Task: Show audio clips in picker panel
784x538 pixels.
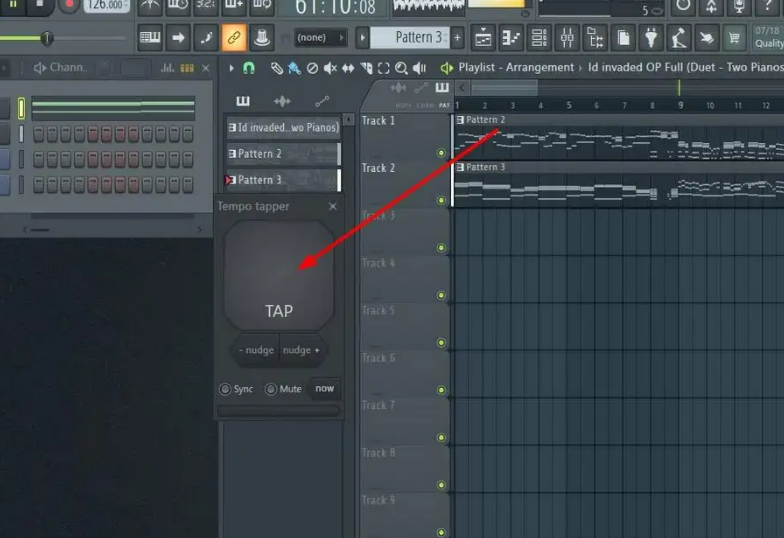Action: click(x=282, y=102)
